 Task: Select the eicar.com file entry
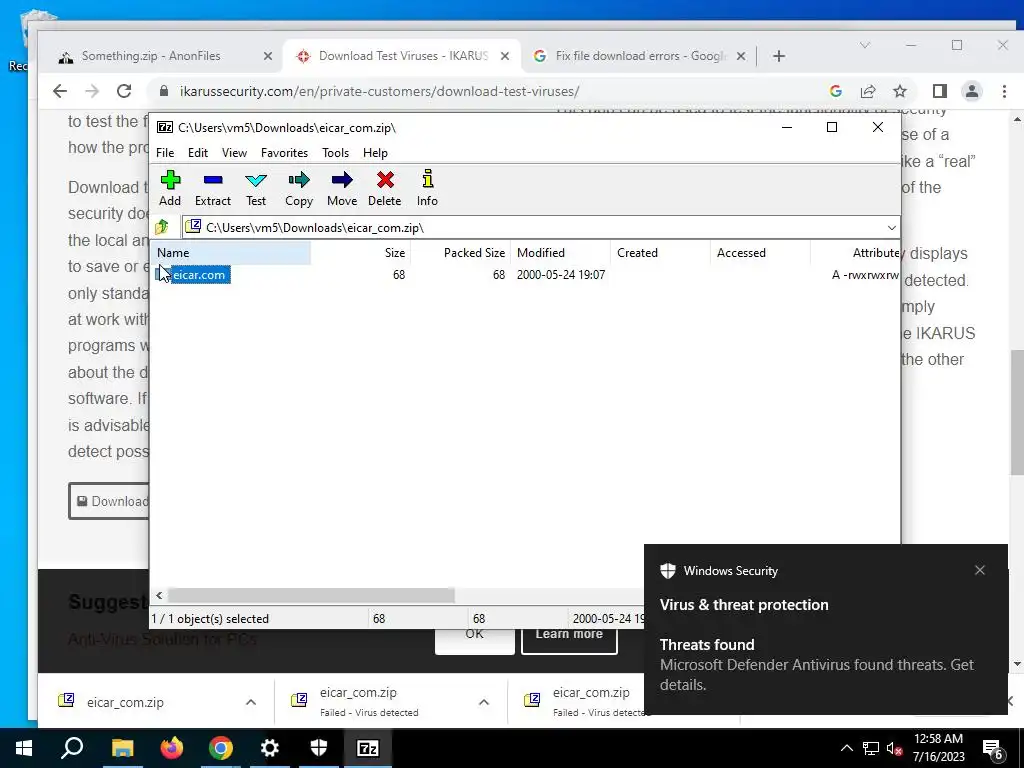(x=199, y=275)
